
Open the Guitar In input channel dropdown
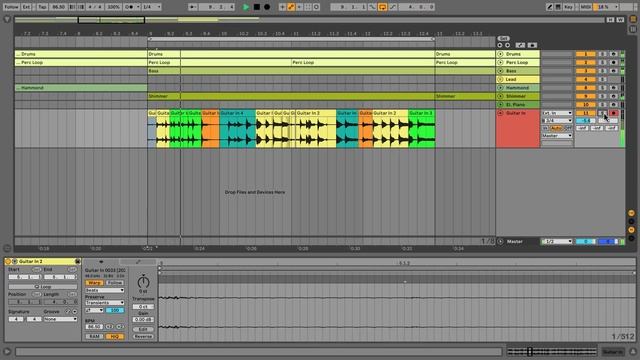point(557,121)
